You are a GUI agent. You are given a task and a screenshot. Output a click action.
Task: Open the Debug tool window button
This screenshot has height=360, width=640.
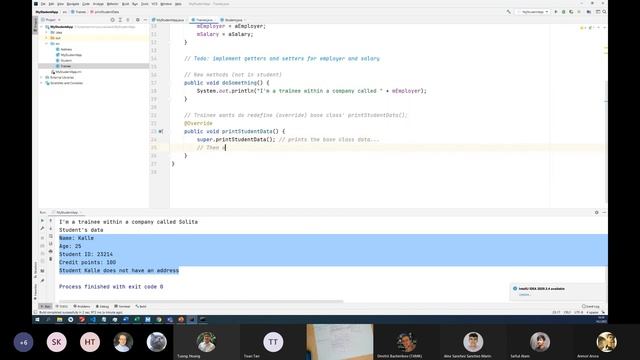point(102,306)
